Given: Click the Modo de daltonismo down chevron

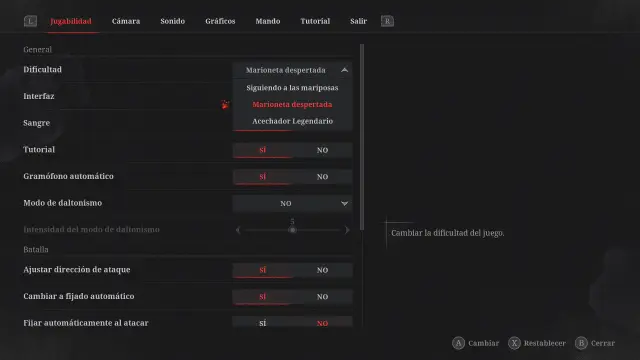Looking at the screenshot, I should click(x=344, y=203).
